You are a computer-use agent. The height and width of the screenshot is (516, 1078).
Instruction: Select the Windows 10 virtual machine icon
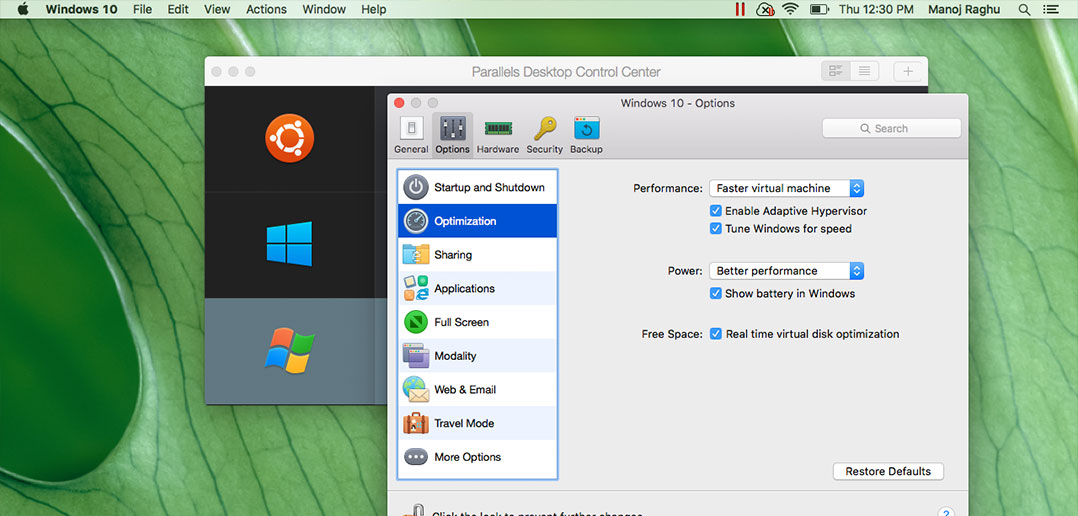pyautogui.click(x=289, y=243)
